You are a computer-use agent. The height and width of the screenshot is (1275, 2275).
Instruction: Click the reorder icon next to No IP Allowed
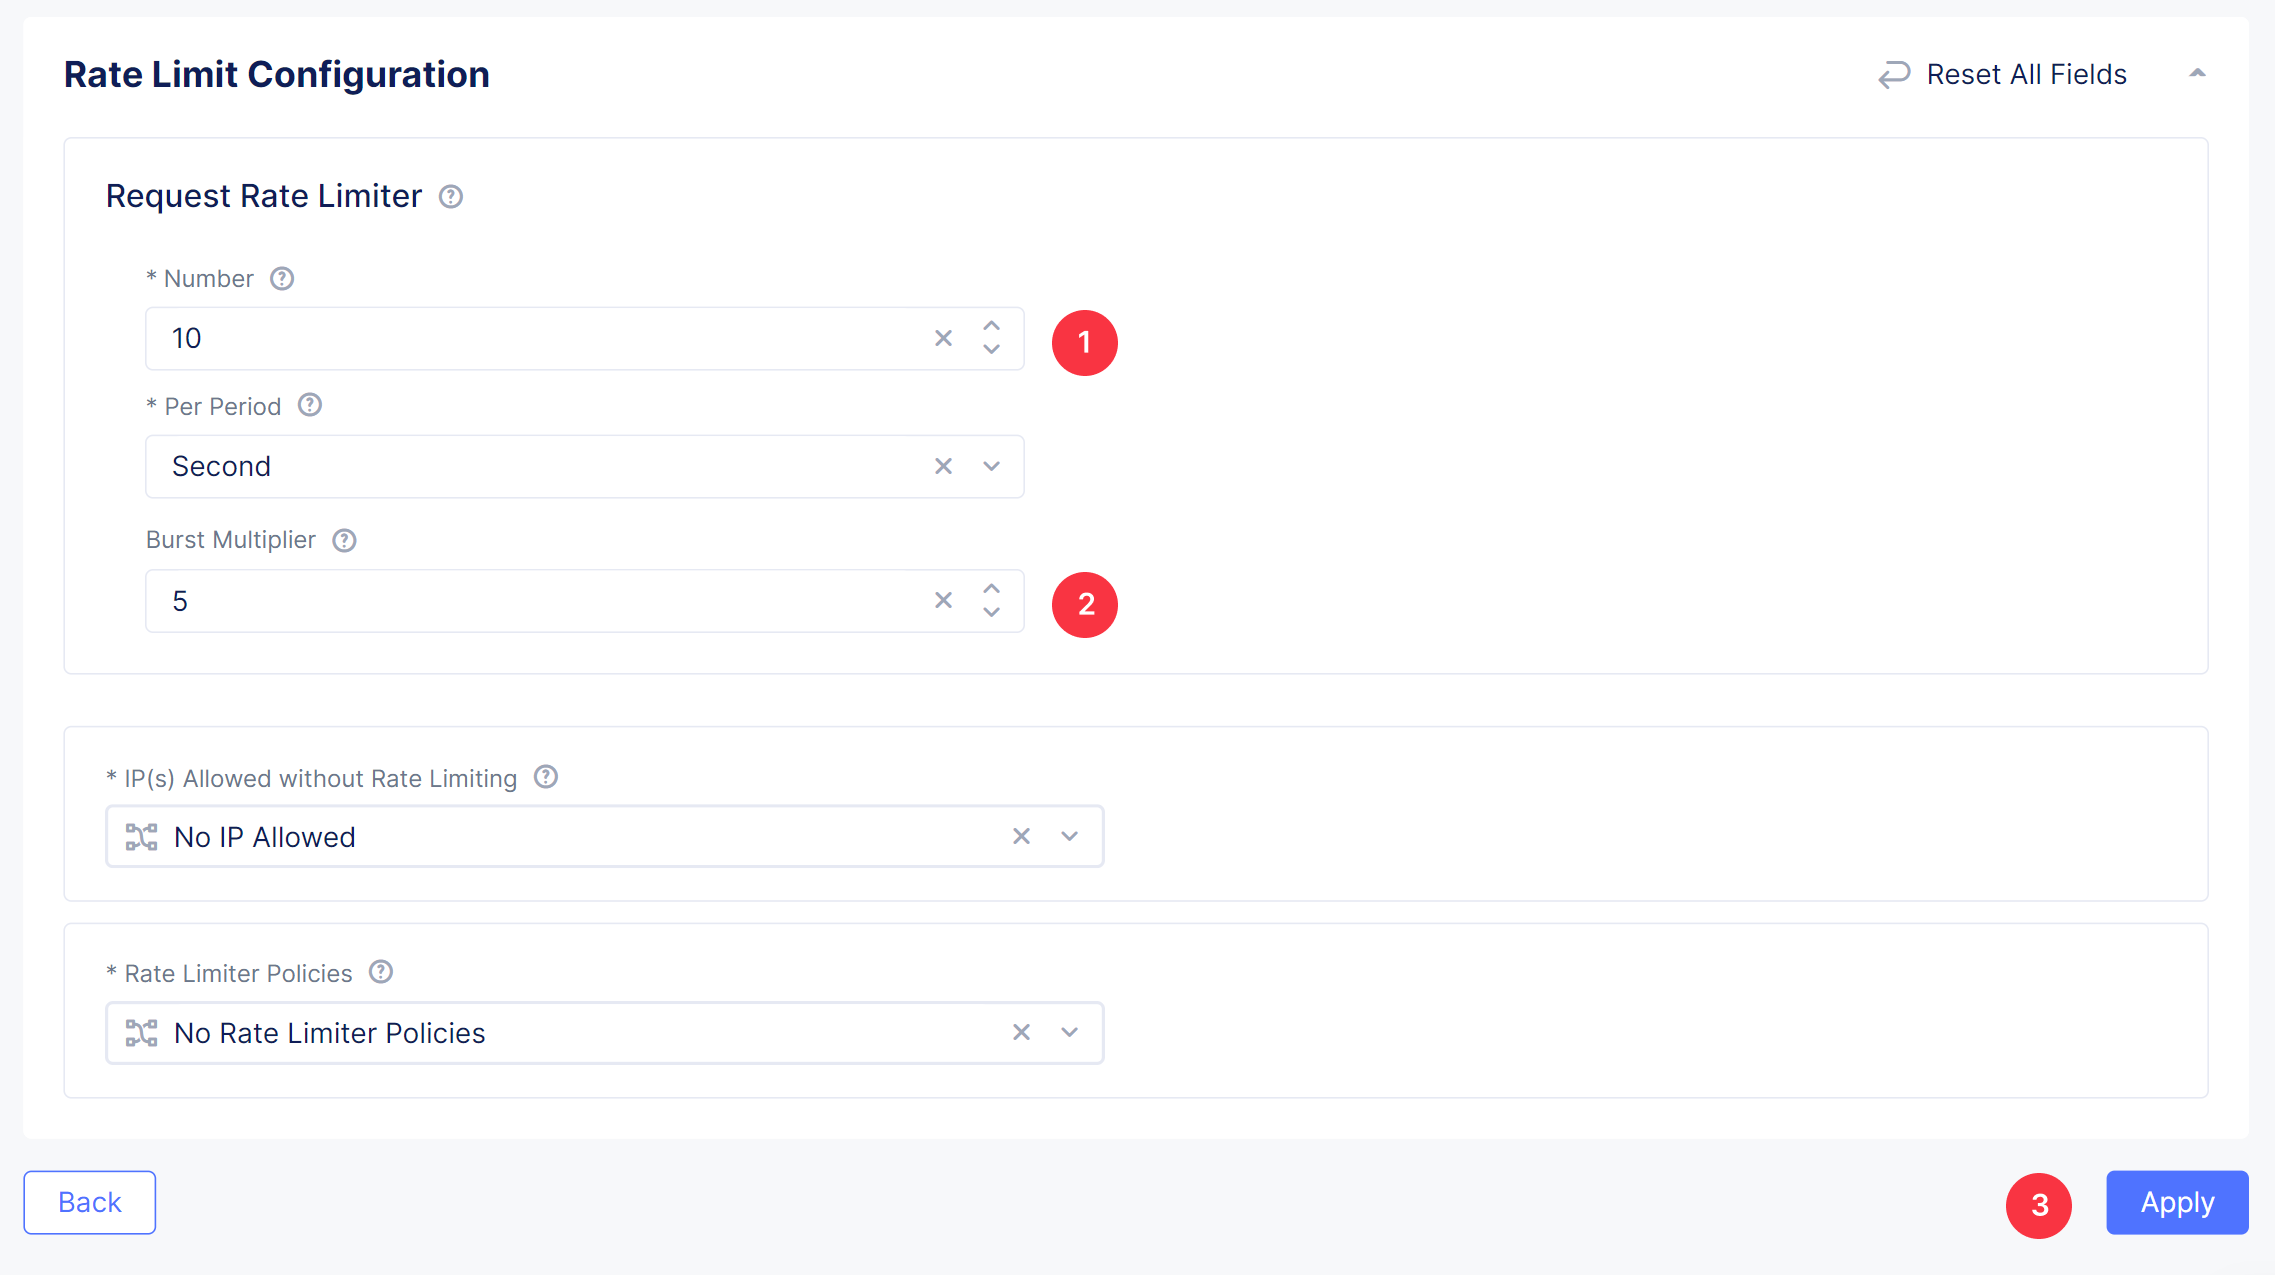point(142,836)
